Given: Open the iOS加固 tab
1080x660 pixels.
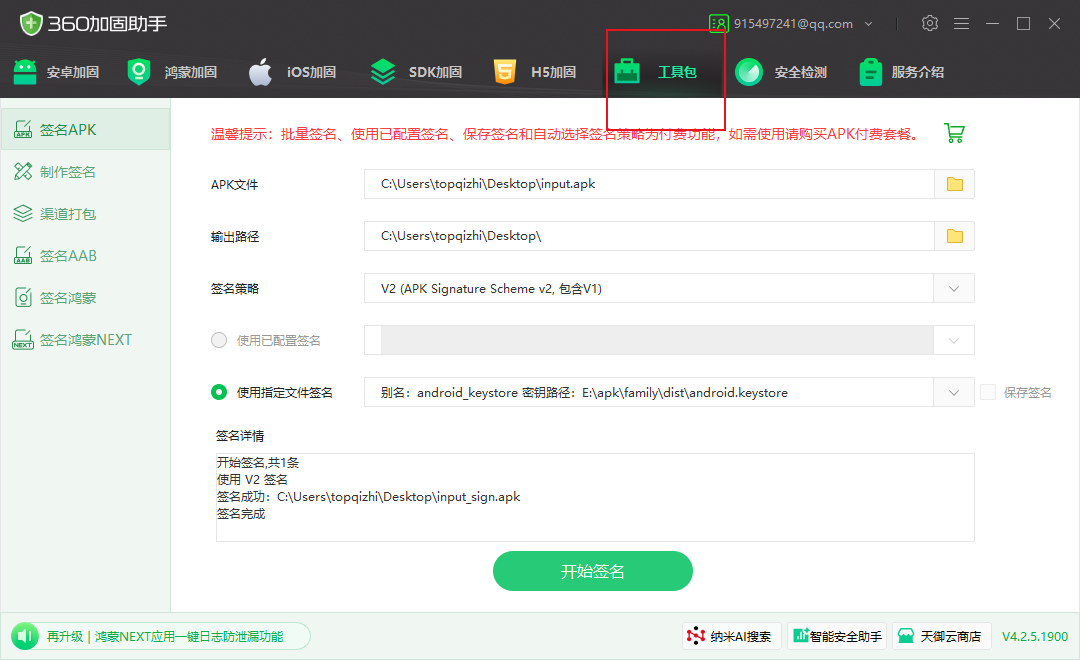Looking at the screenshot, I should 292,72.
